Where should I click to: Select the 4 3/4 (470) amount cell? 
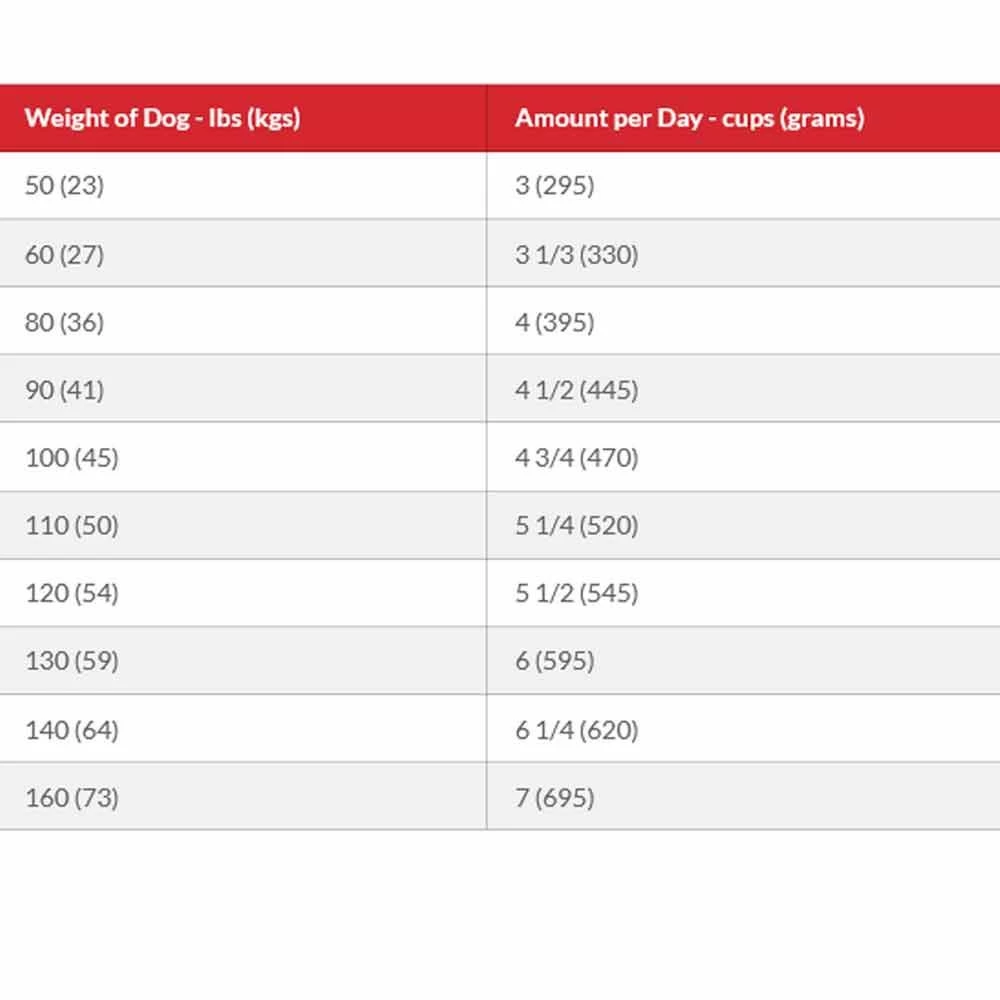(x=576, y=458)
